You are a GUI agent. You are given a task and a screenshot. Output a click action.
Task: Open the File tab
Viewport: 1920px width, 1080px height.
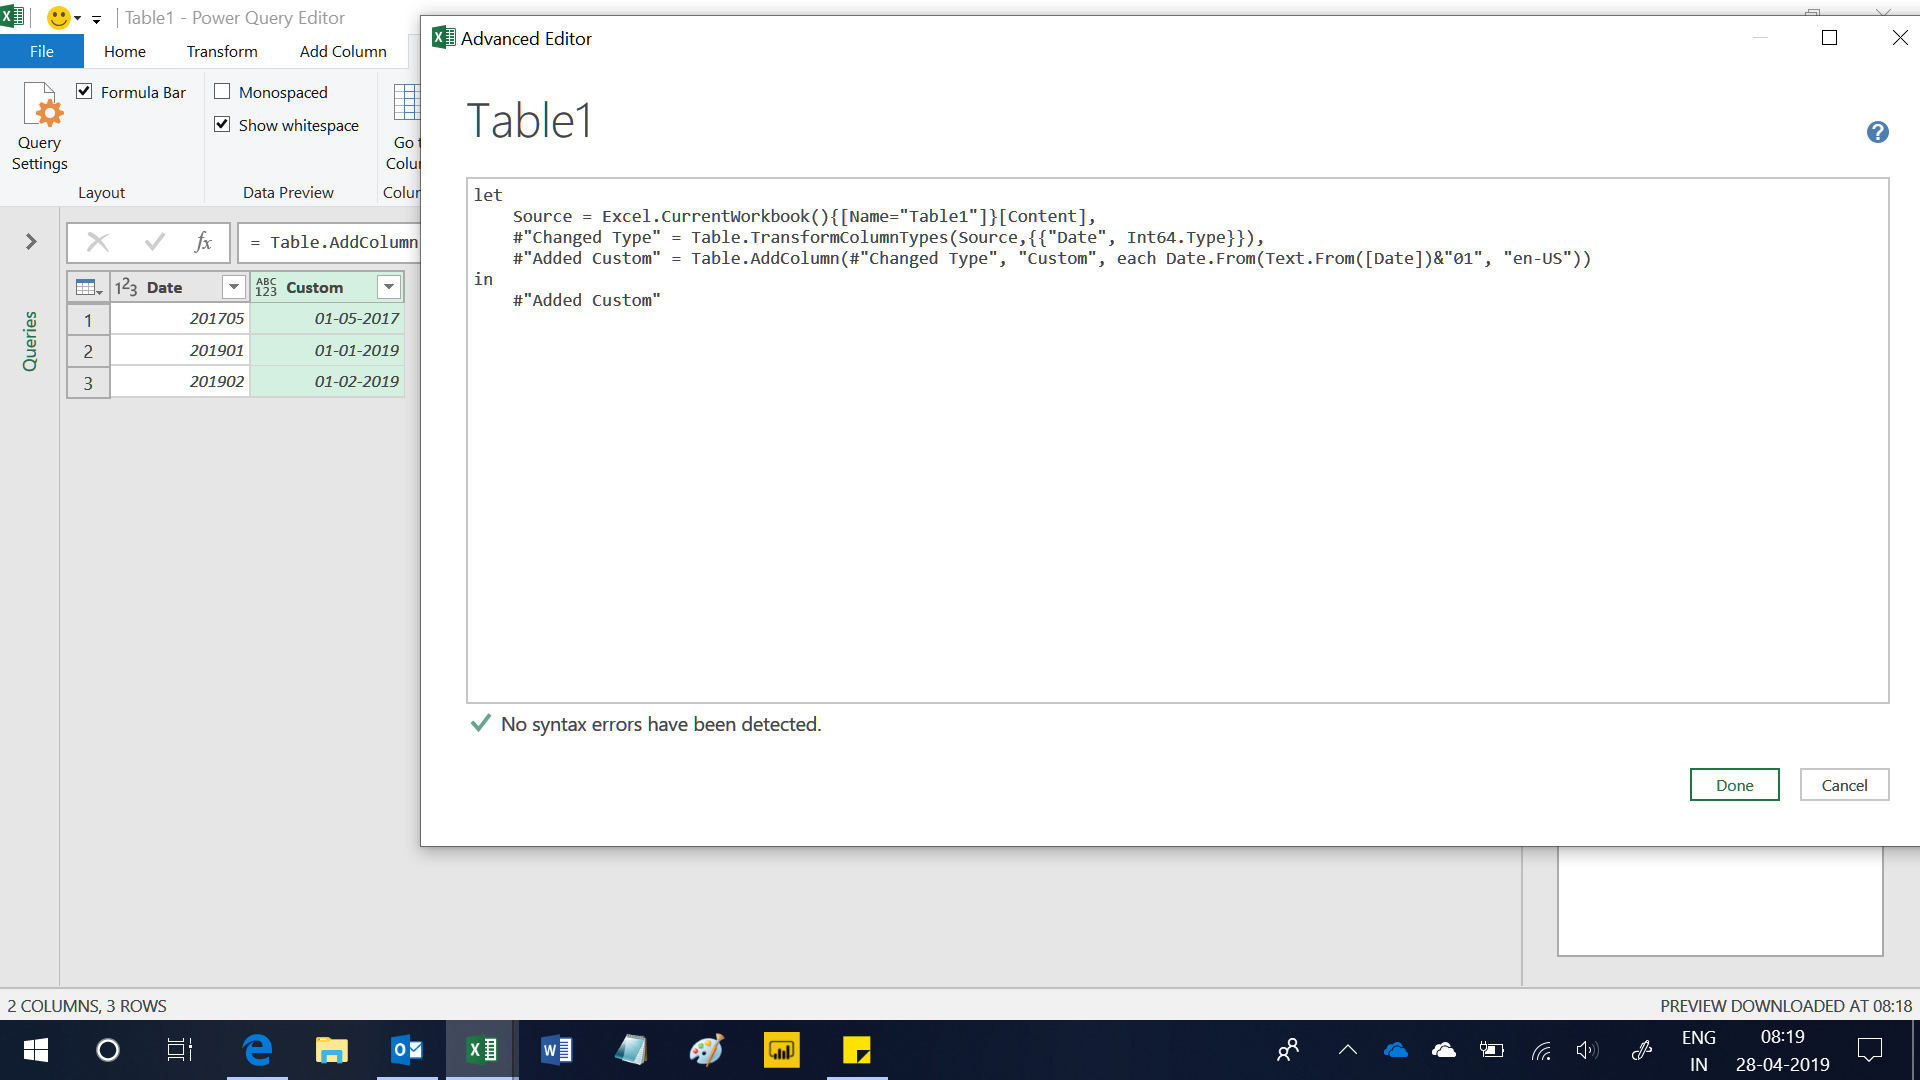42,51
